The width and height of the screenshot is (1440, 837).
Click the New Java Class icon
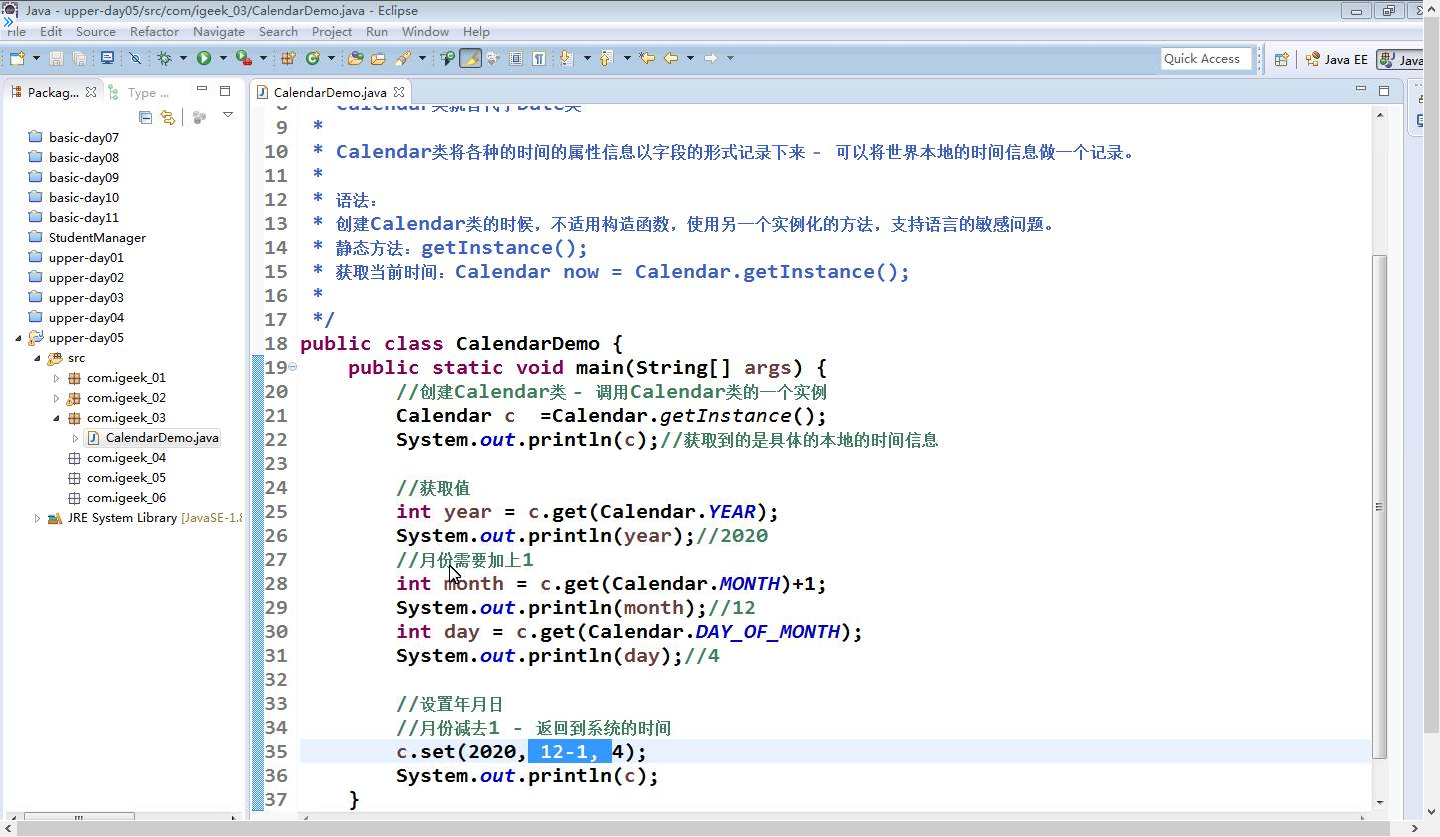click(313, 59)
